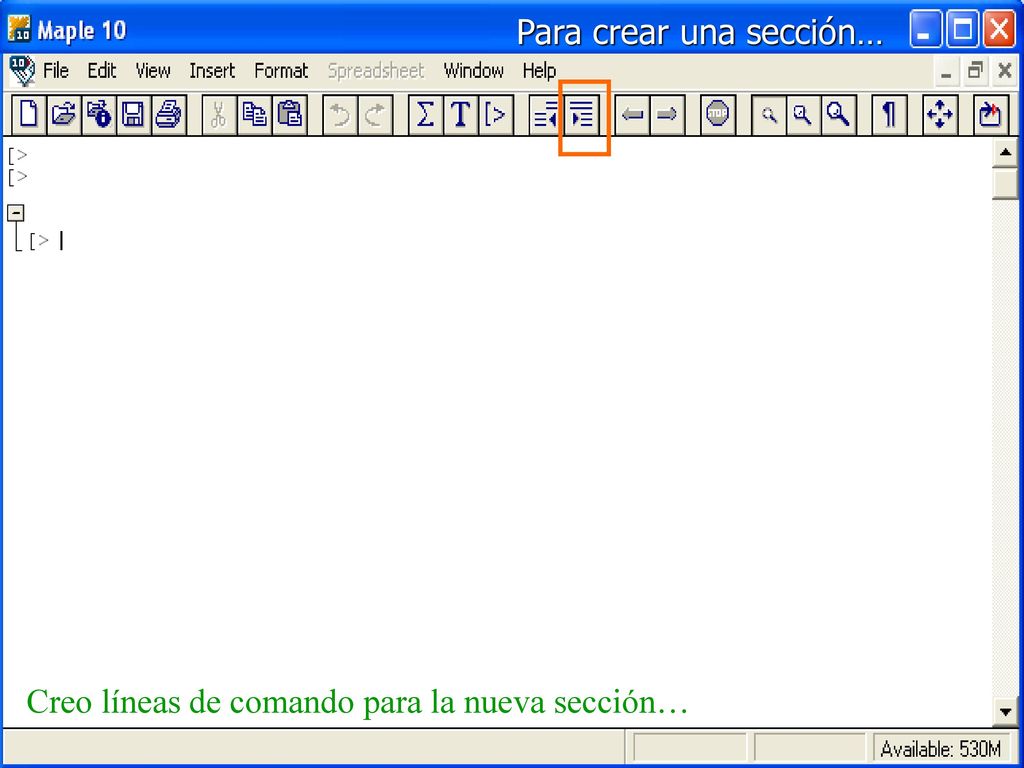
Task: Collapse the section with minus box
Action: coord(16,213)
